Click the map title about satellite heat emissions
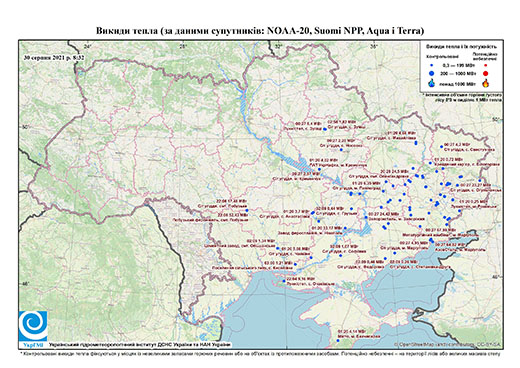The image size is (520, 368). pos(260,31)
